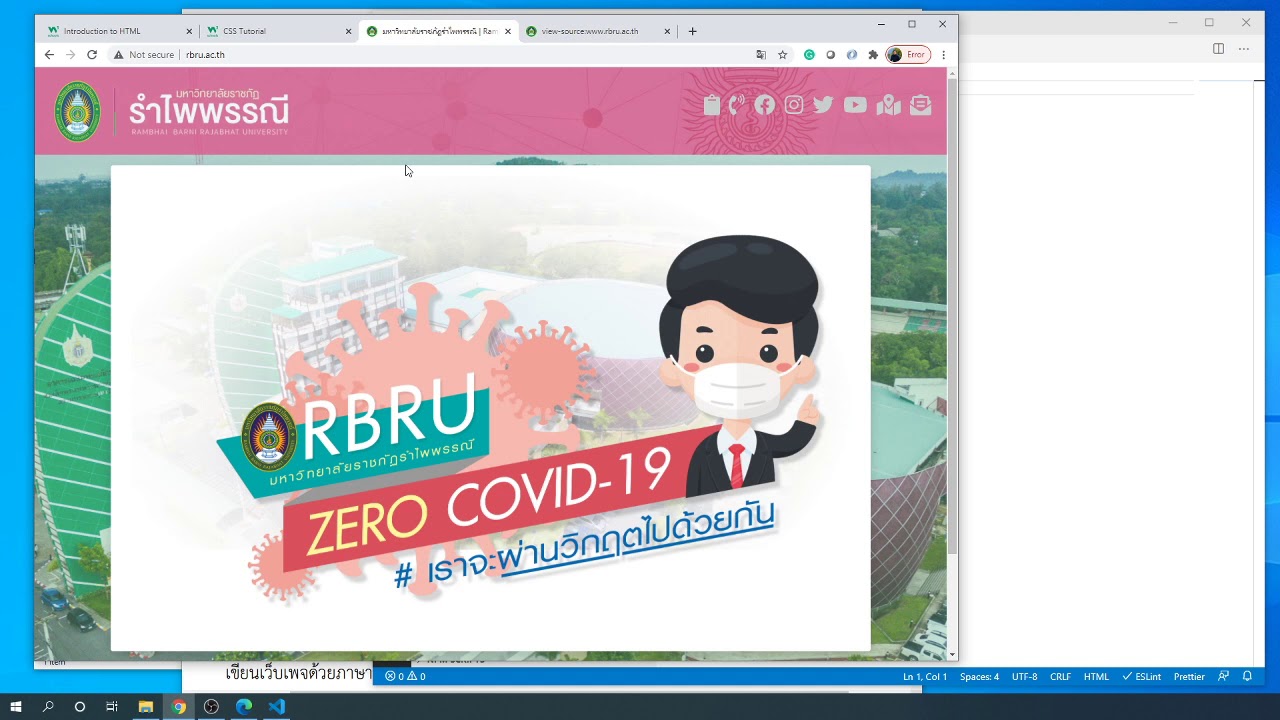Switch to Visual Studio Code on the taskbar

[277, 706]
